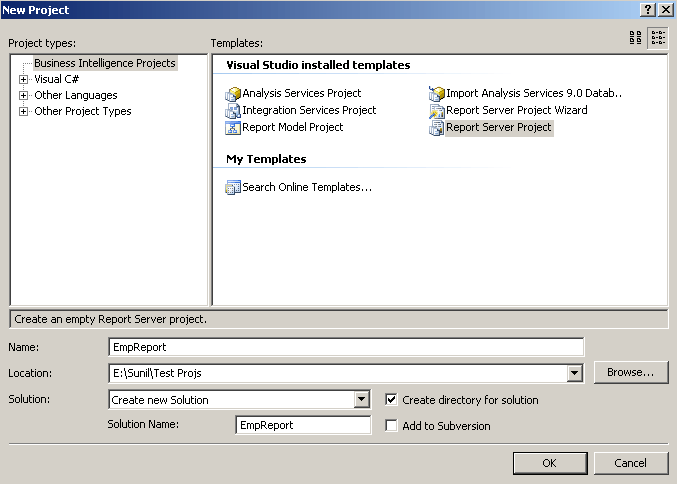
Task: Select Import Analysis Services 9.0 Database icon
Action: click(x=437, y=94)
